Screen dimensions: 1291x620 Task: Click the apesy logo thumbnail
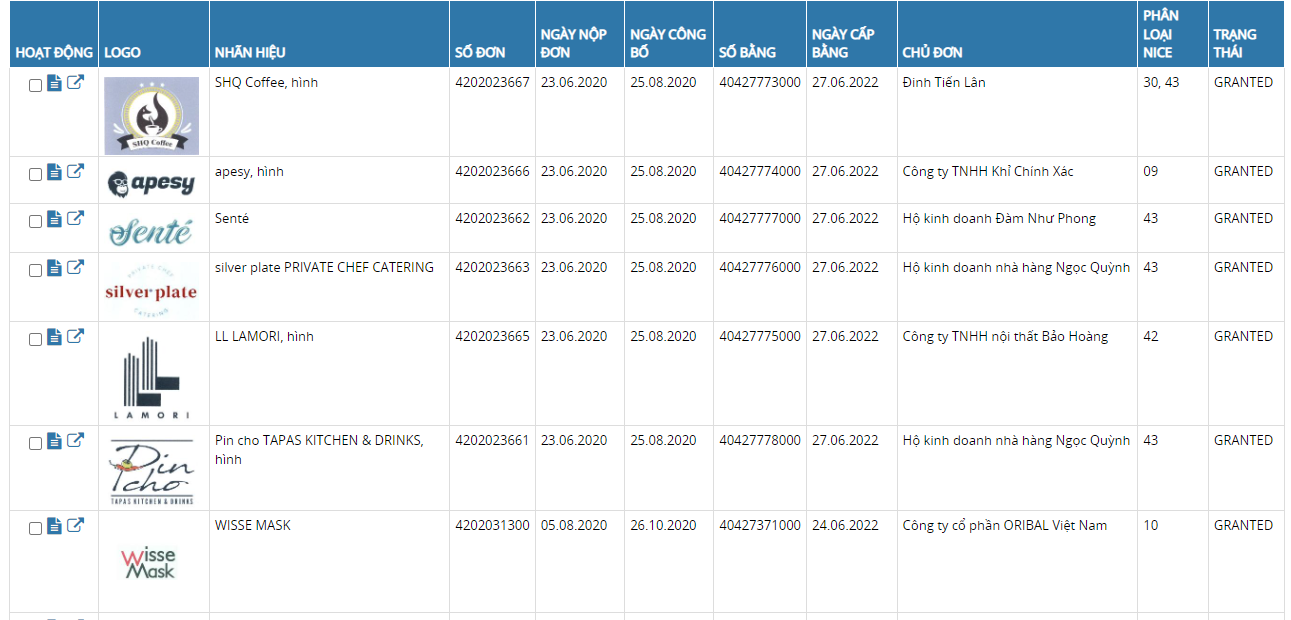[150, 184]
